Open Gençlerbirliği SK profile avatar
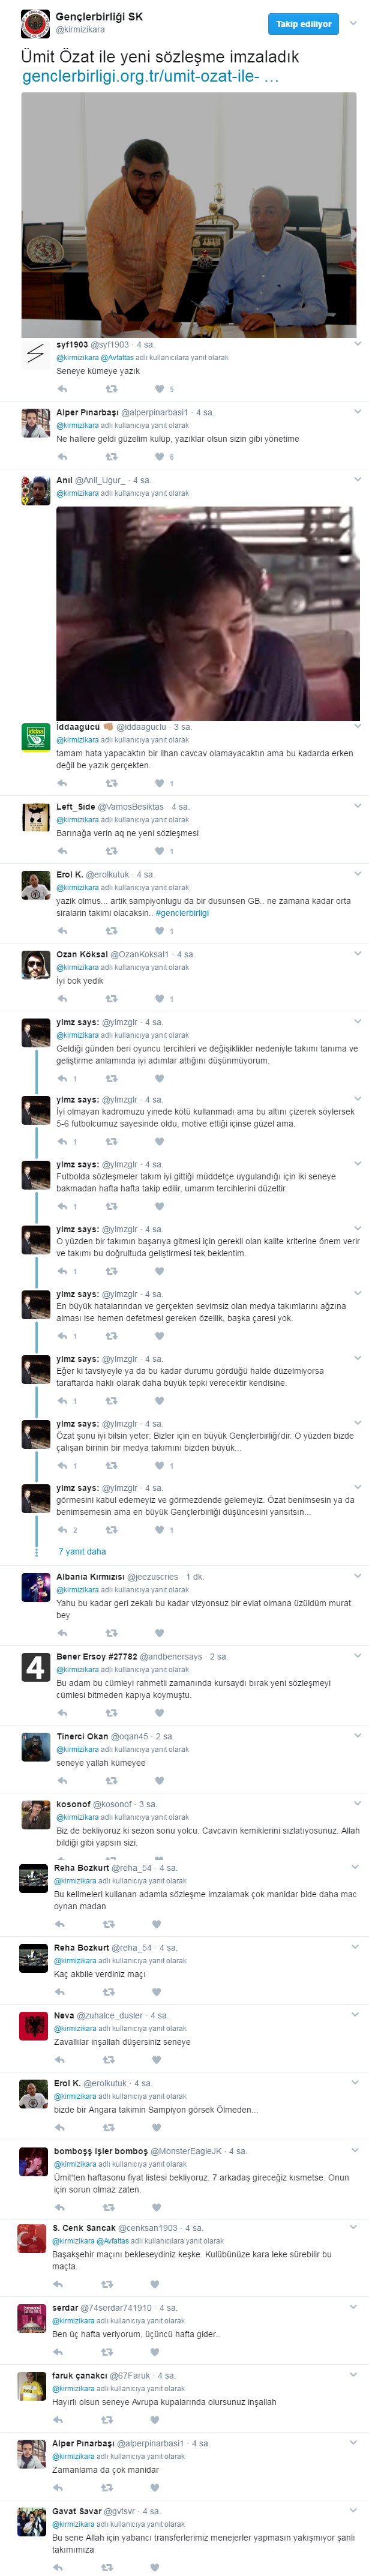 [35, 23]
